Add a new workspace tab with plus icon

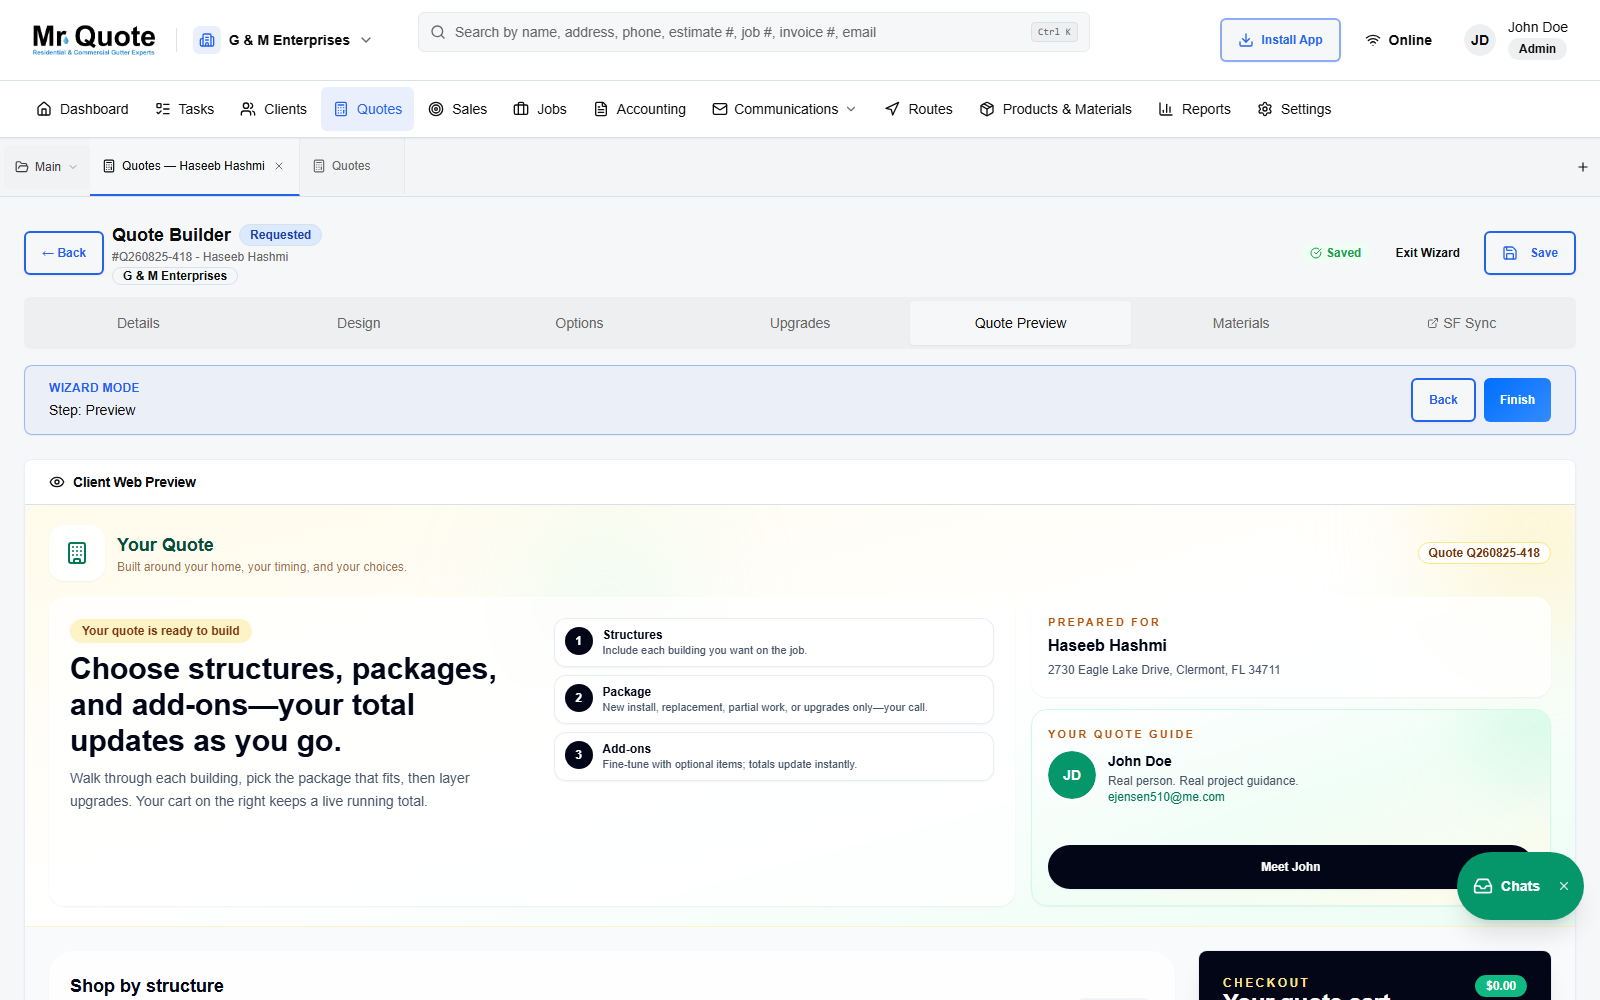pyautogui.click(x=1583, y=167)
